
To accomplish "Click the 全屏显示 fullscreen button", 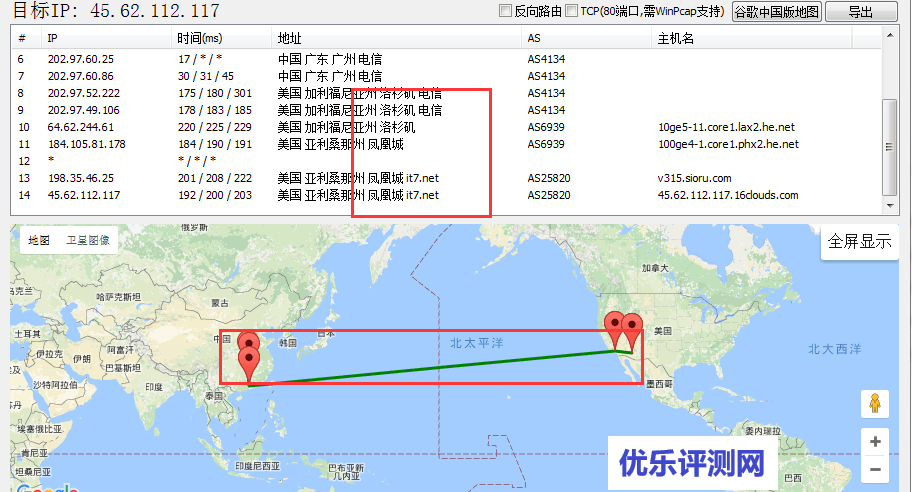I will [859, 241].
